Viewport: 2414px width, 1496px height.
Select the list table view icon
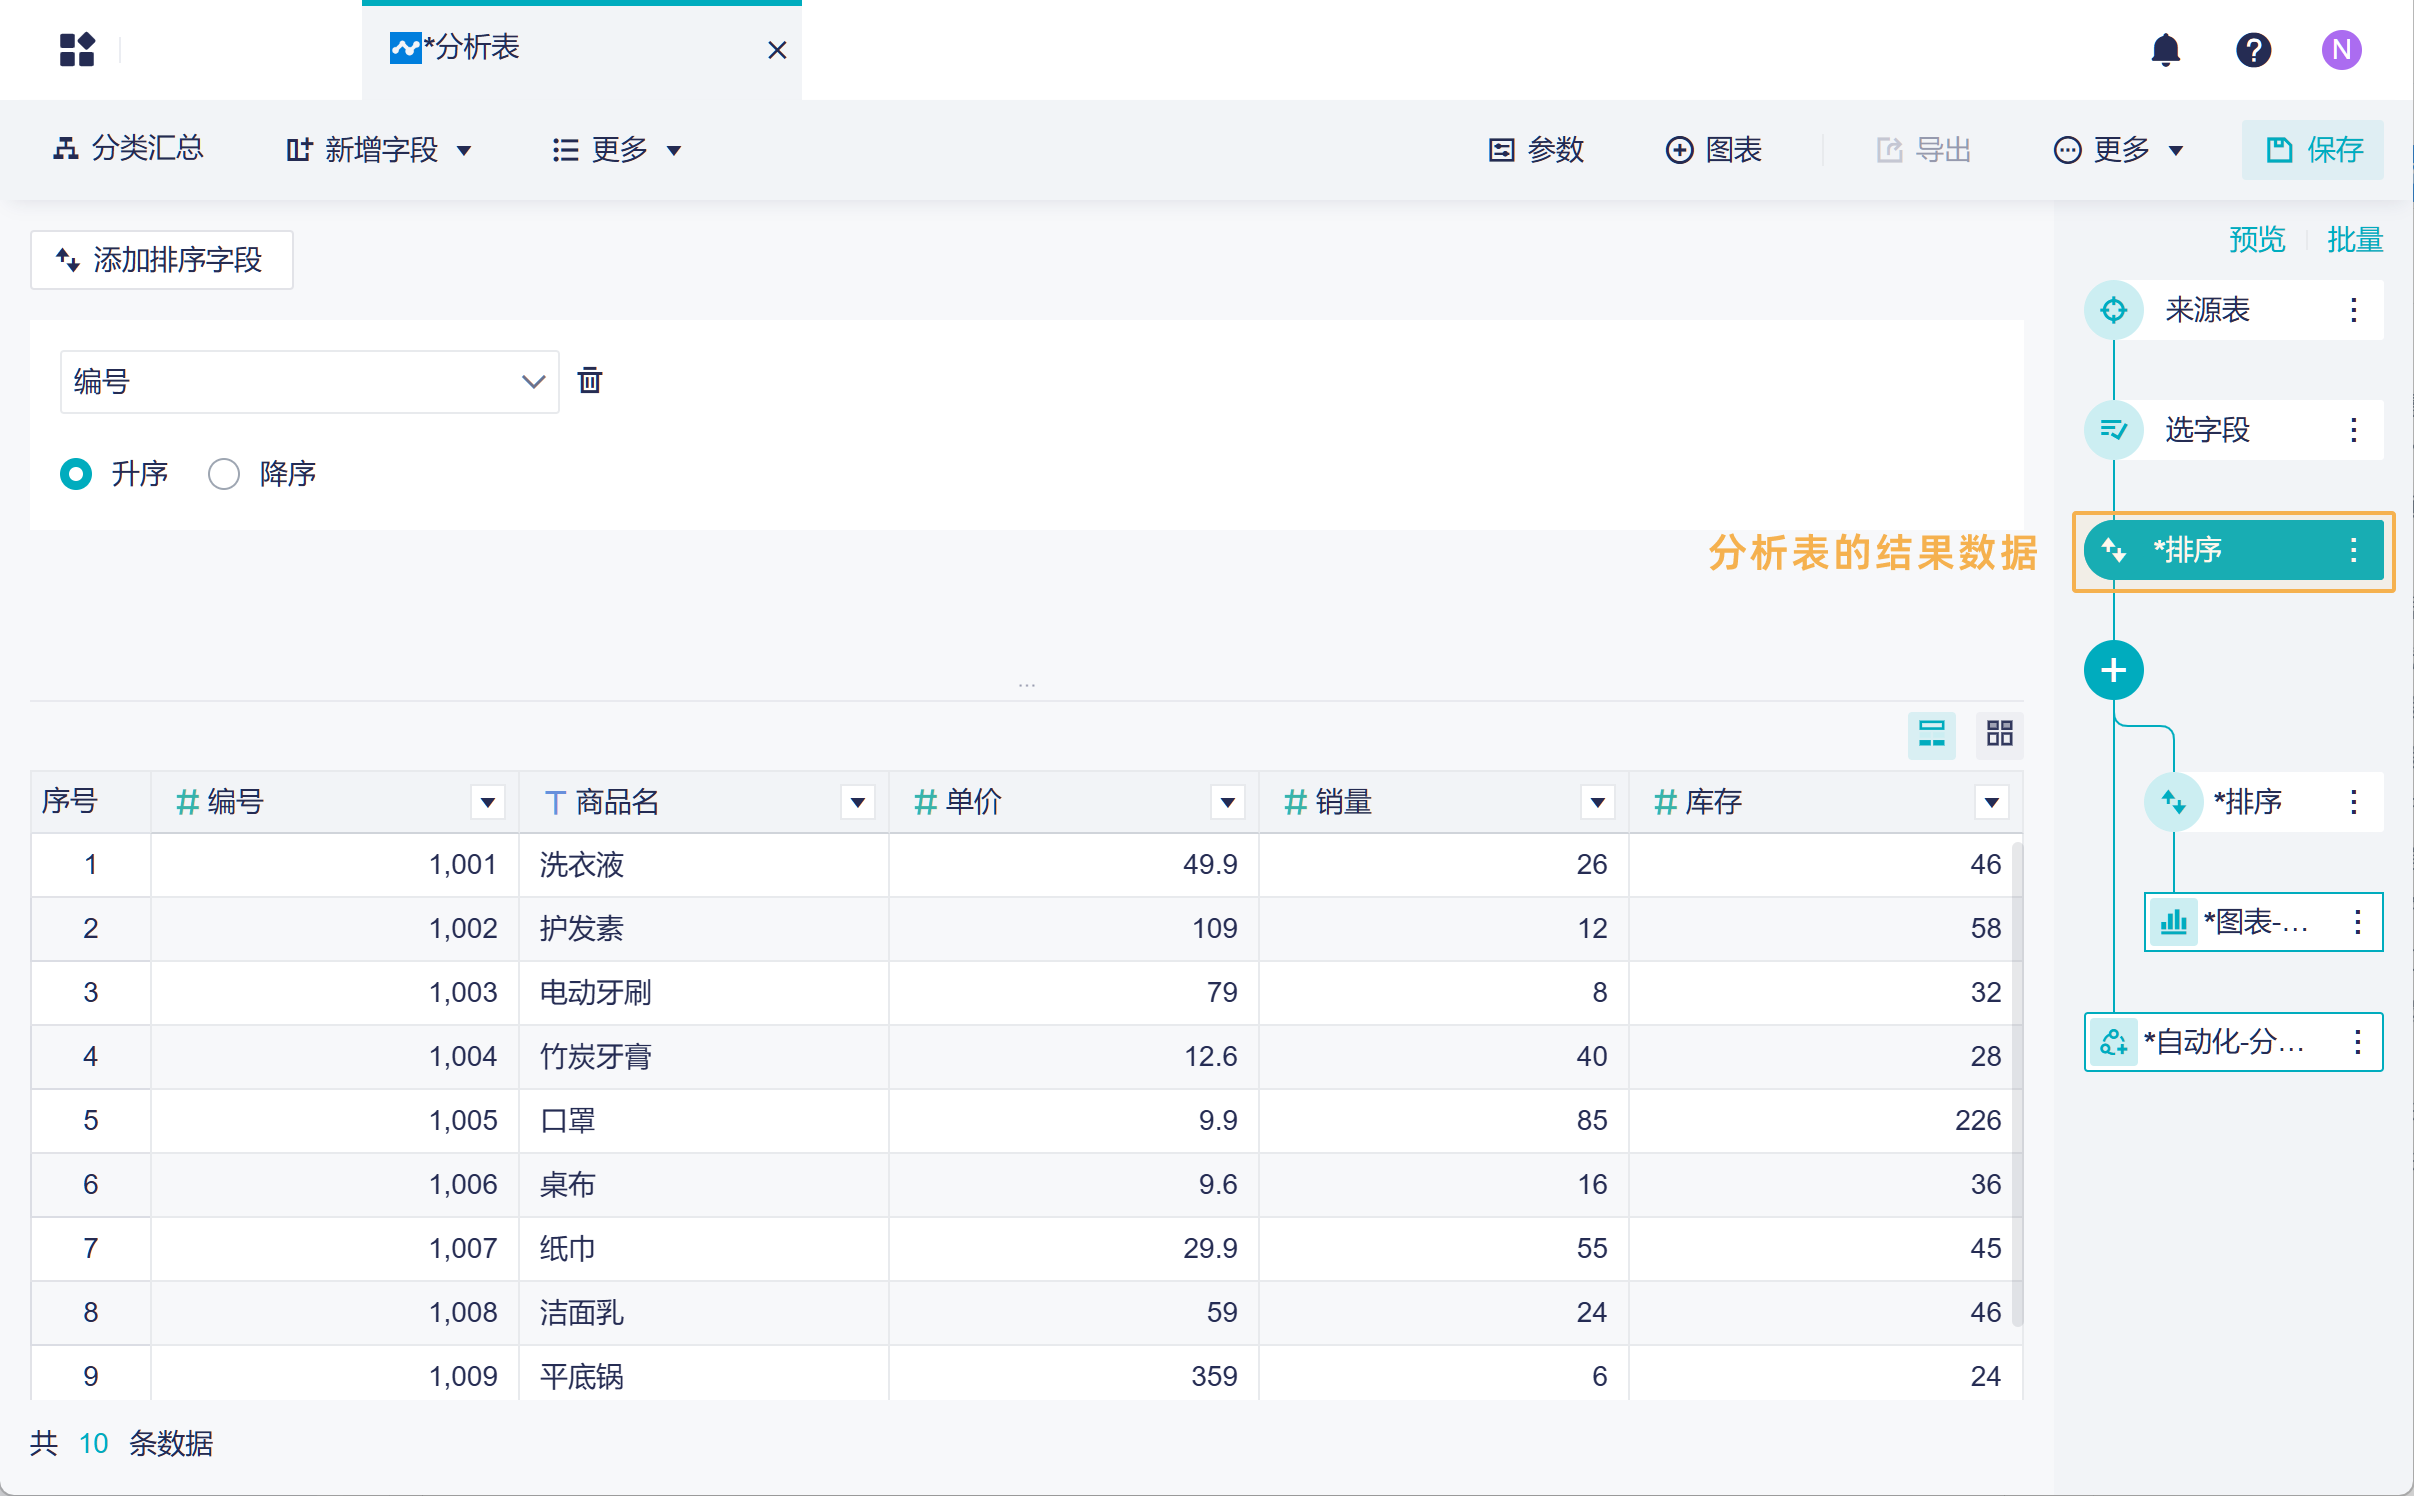[1931, 734]
